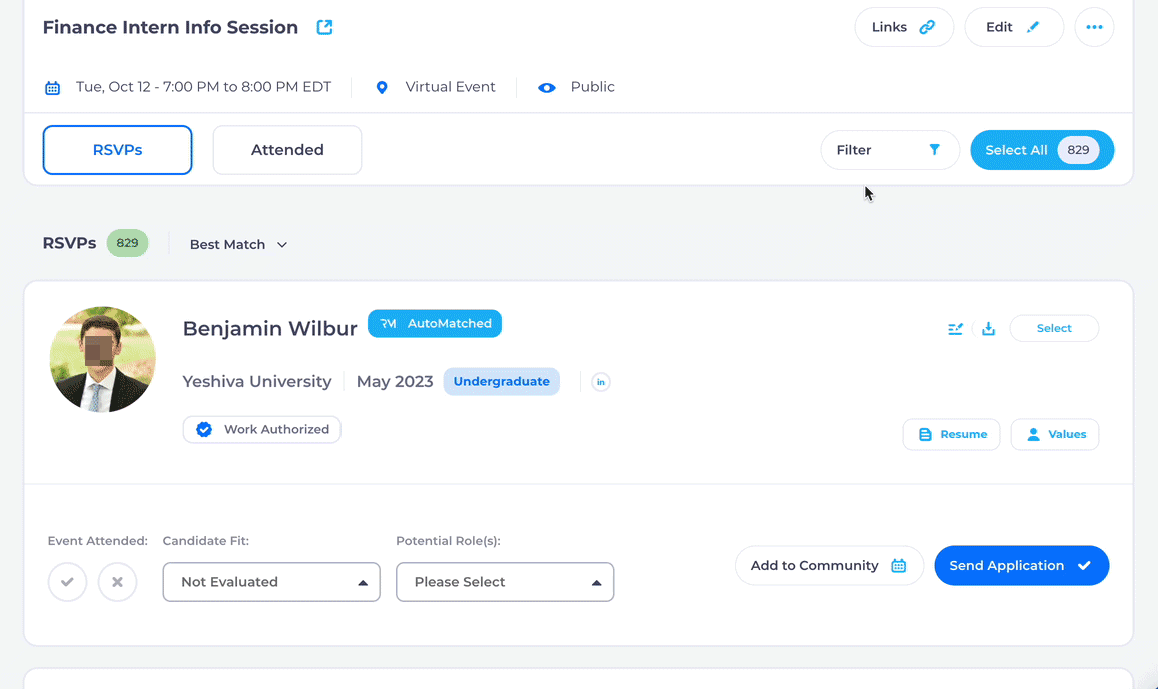Open the Filter dropdown

[889, 150]
